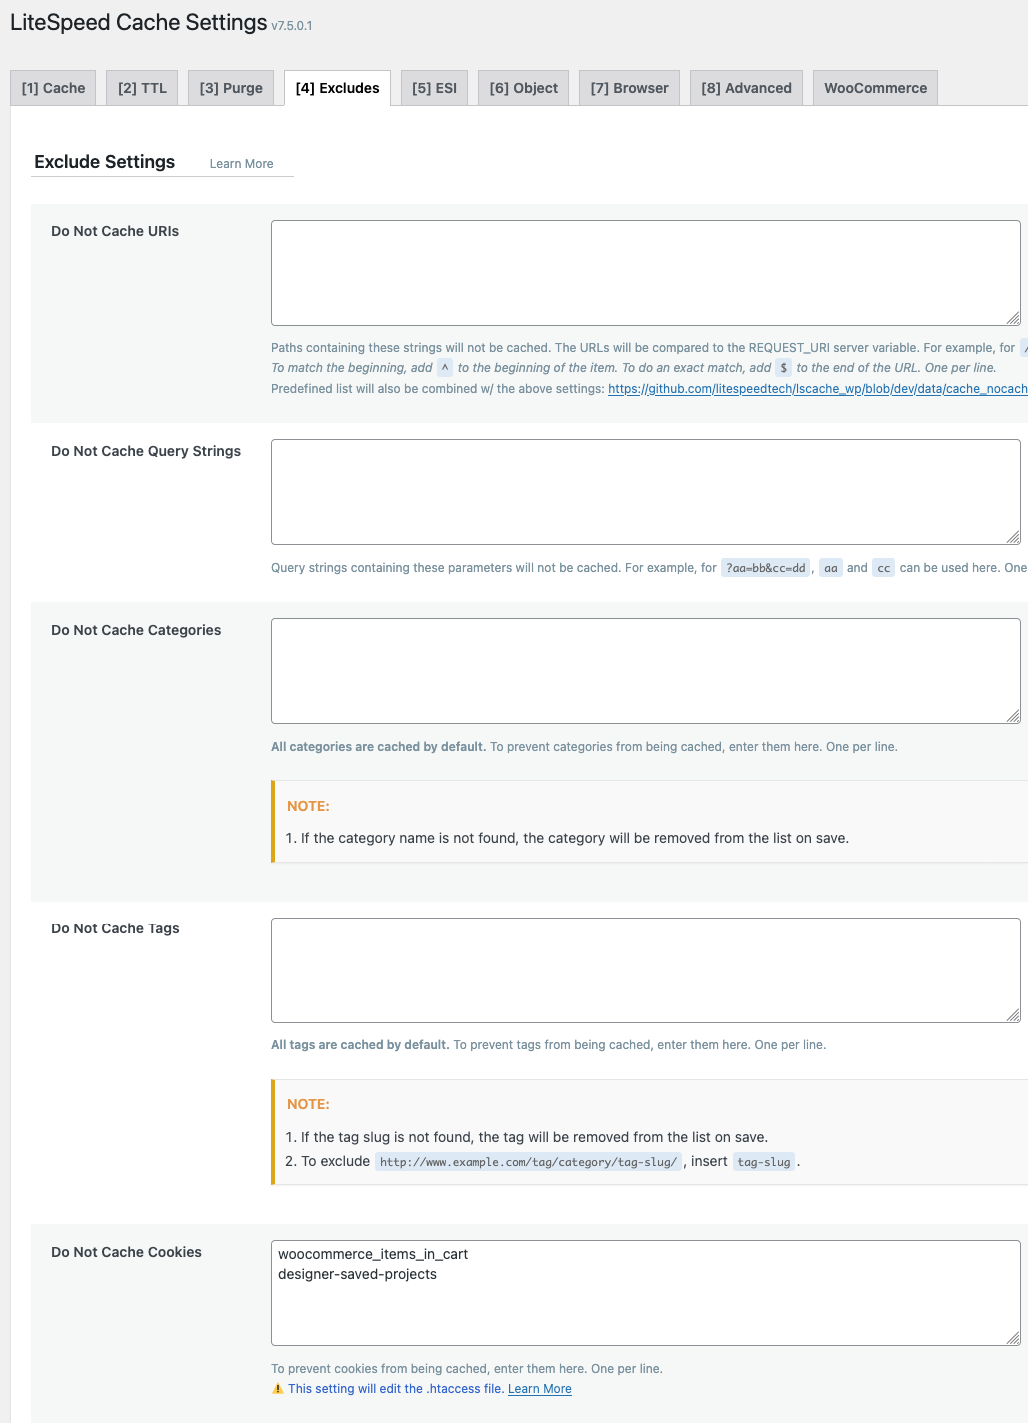
Task: Open the WooCommerce settings tab
Action: (x=875, y=88)
